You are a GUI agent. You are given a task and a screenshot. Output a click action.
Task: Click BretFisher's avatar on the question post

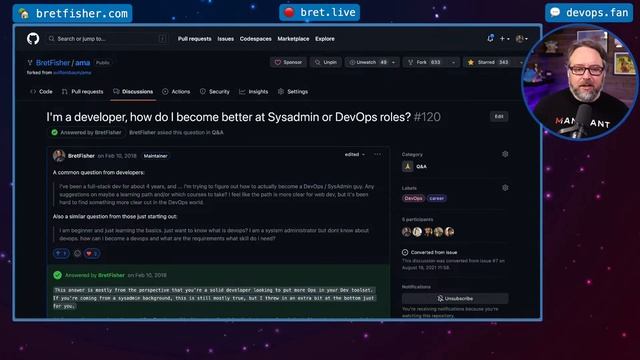59,156
